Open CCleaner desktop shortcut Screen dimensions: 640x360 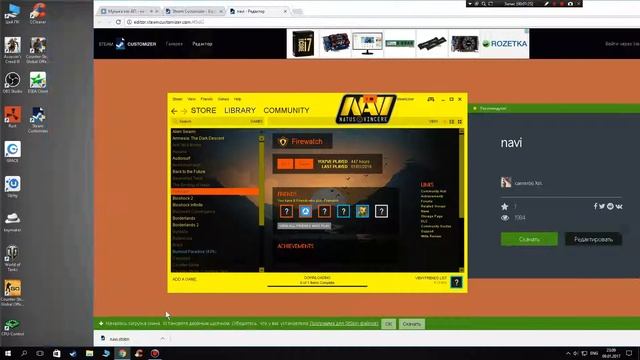tap(38, 13)
